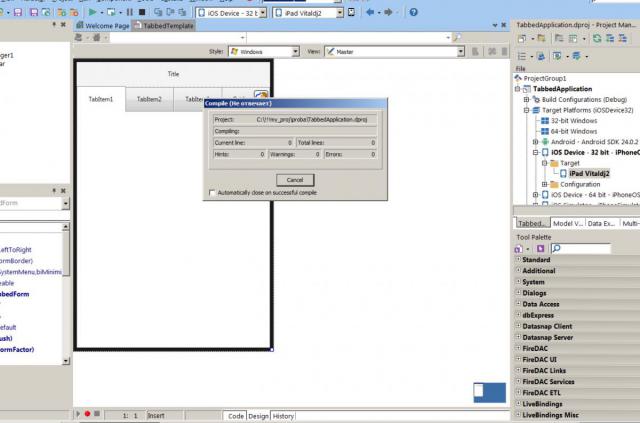Click the blue Help question mark icon

[x=413, y=12]
